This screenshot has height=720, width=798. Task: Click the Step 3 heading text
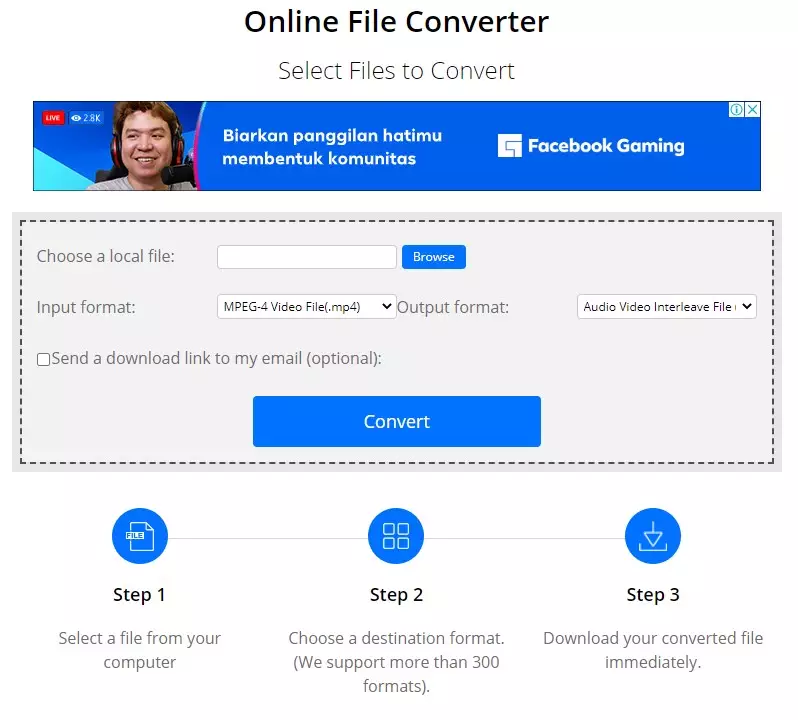tap(652, 595)
